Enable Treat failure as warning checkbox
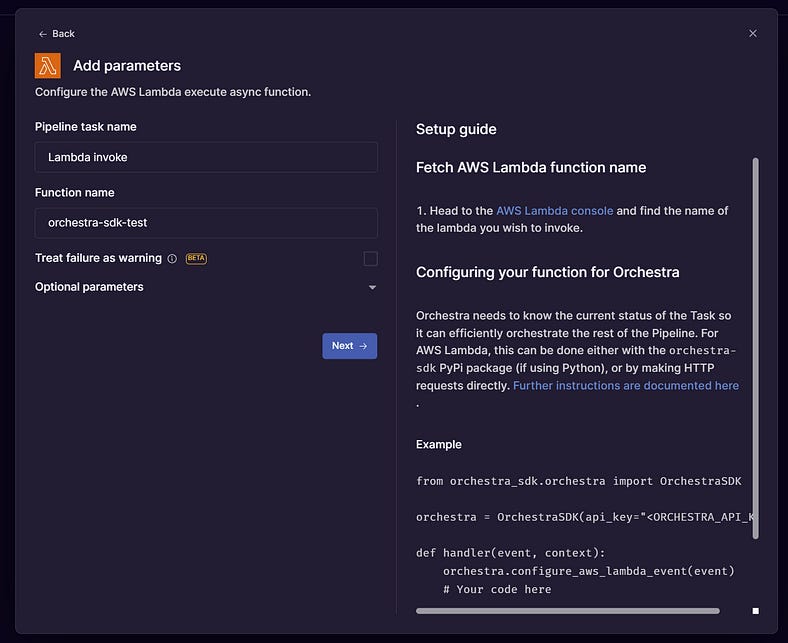 pos(370,258)
